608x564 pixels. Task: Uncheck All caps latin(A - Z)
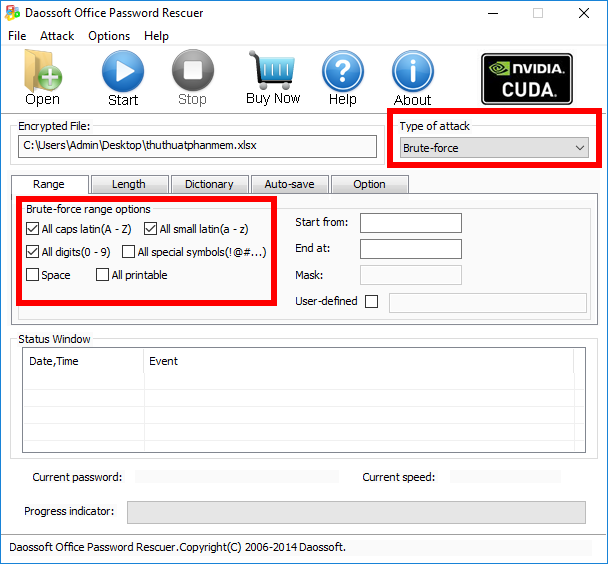click(x=33, y=229)
